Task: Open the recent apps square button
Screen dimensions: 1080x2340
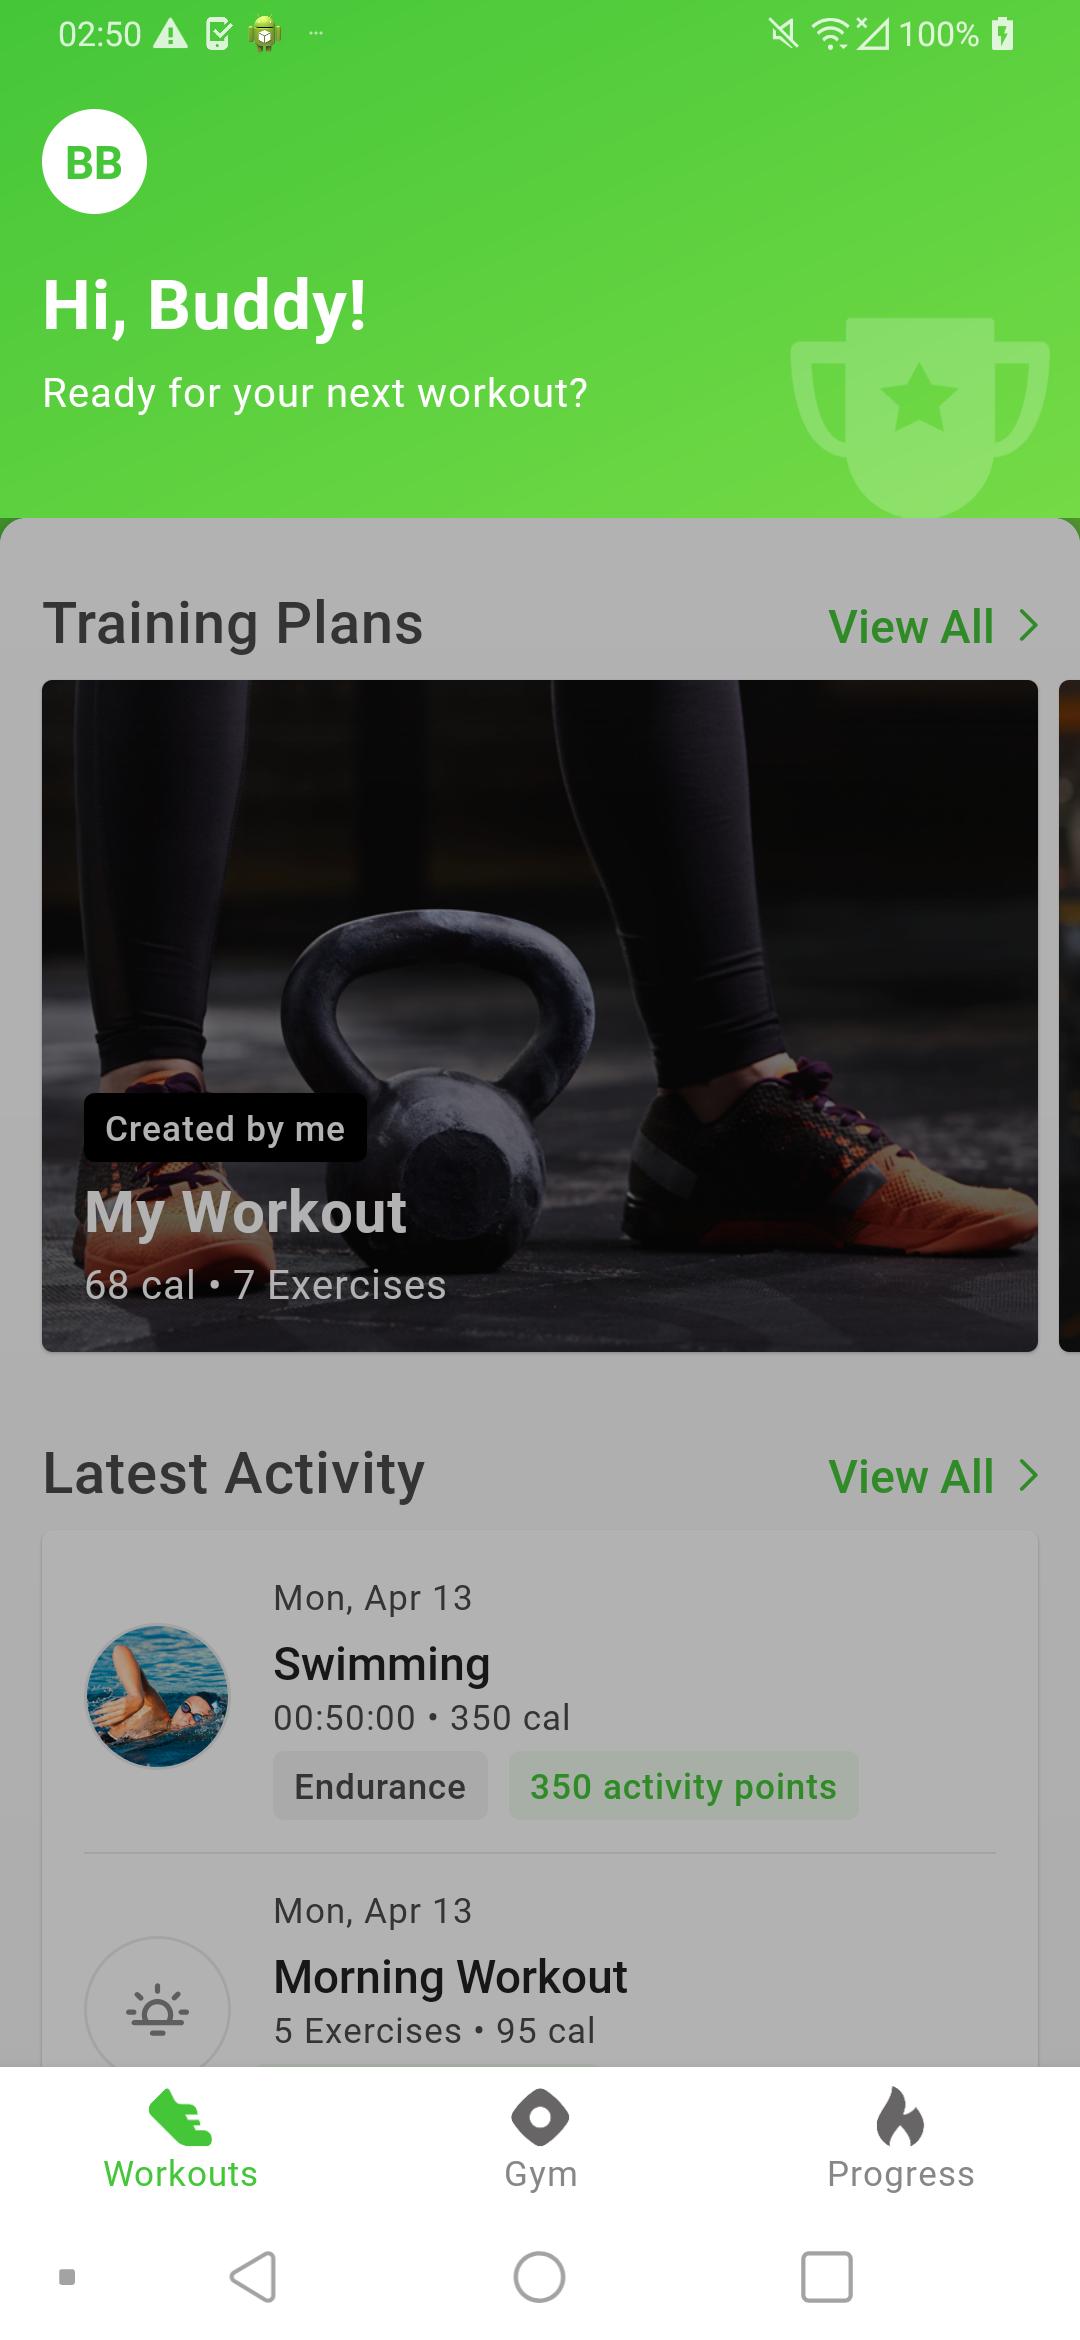Action: 827,2277
